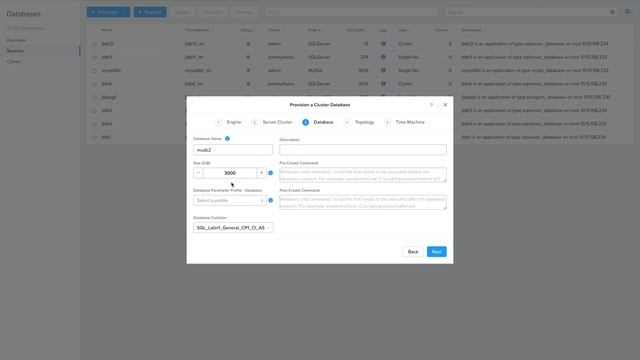Open Clones in the Databases sidebar
This screenshot has width=640, height=360.
click(13, 61)
